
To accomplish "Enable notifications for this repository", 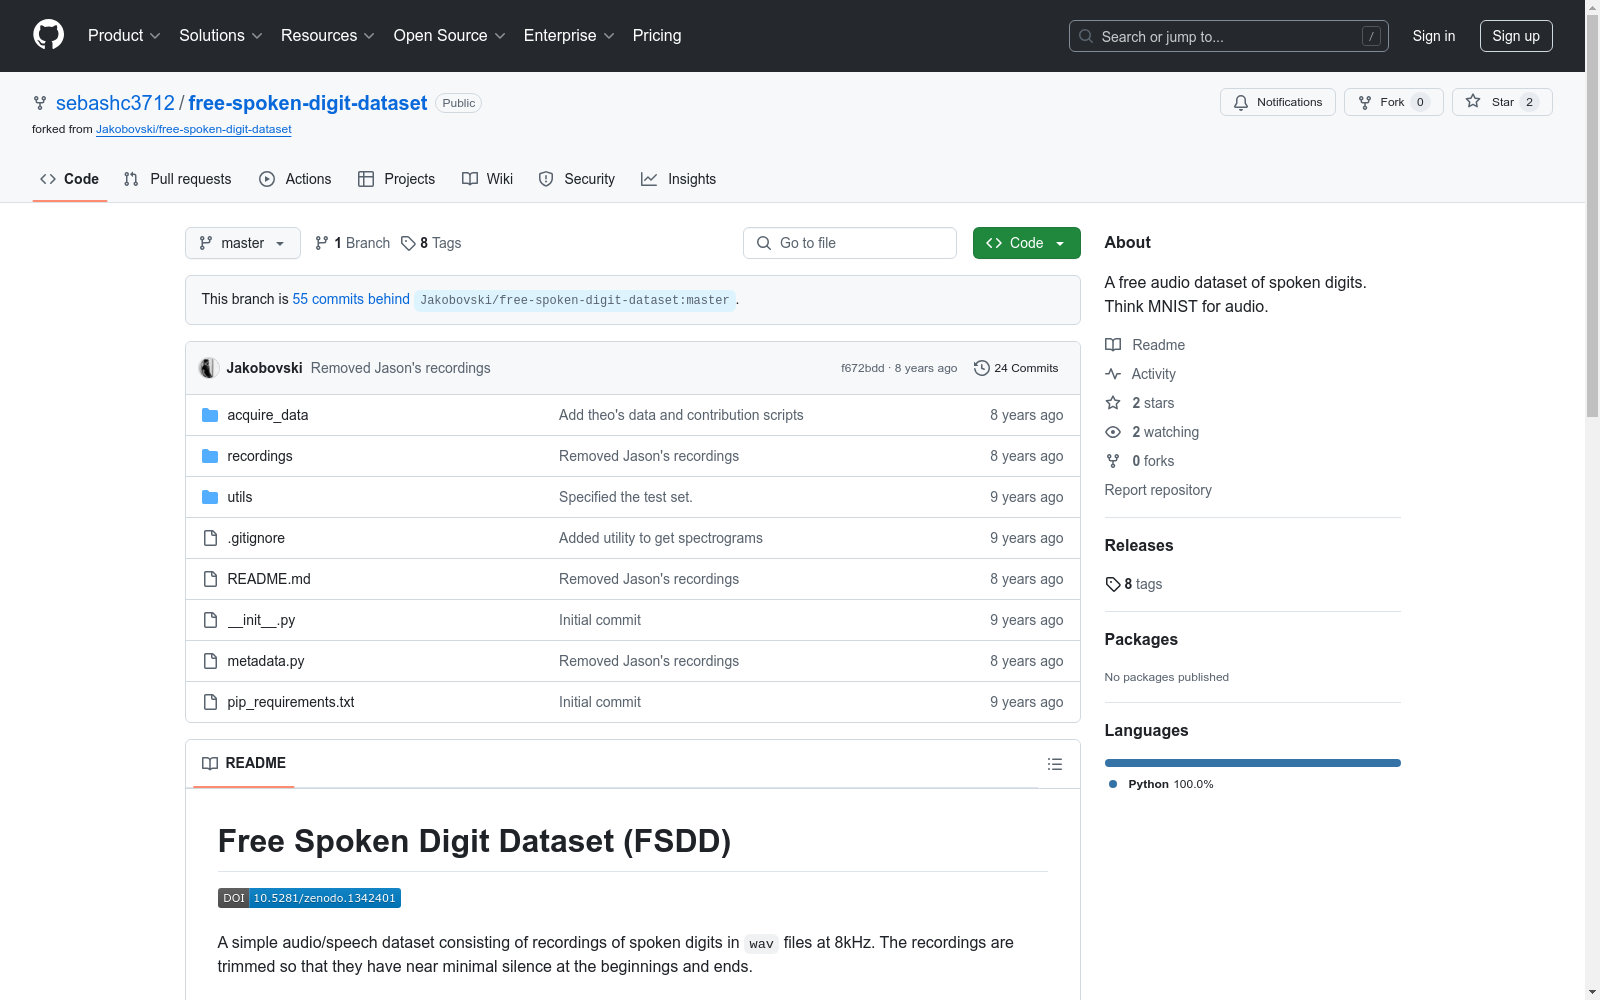I will pos(1277,102).
